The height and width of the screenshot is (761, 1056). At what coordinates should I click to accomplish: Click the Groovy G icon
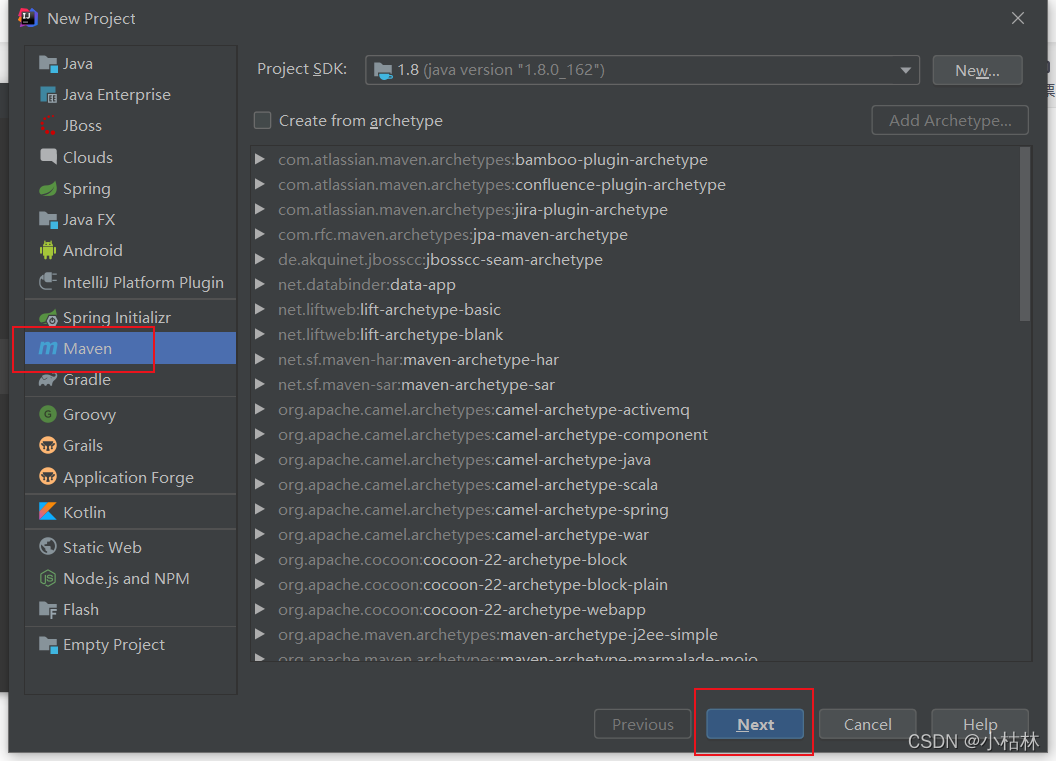(x=48, y=414)
